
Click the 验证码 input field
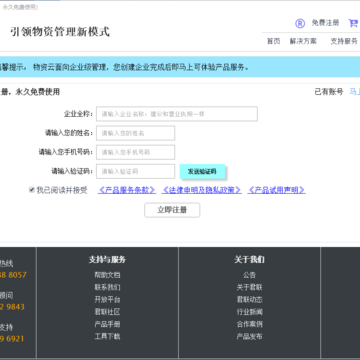point(135,171)
